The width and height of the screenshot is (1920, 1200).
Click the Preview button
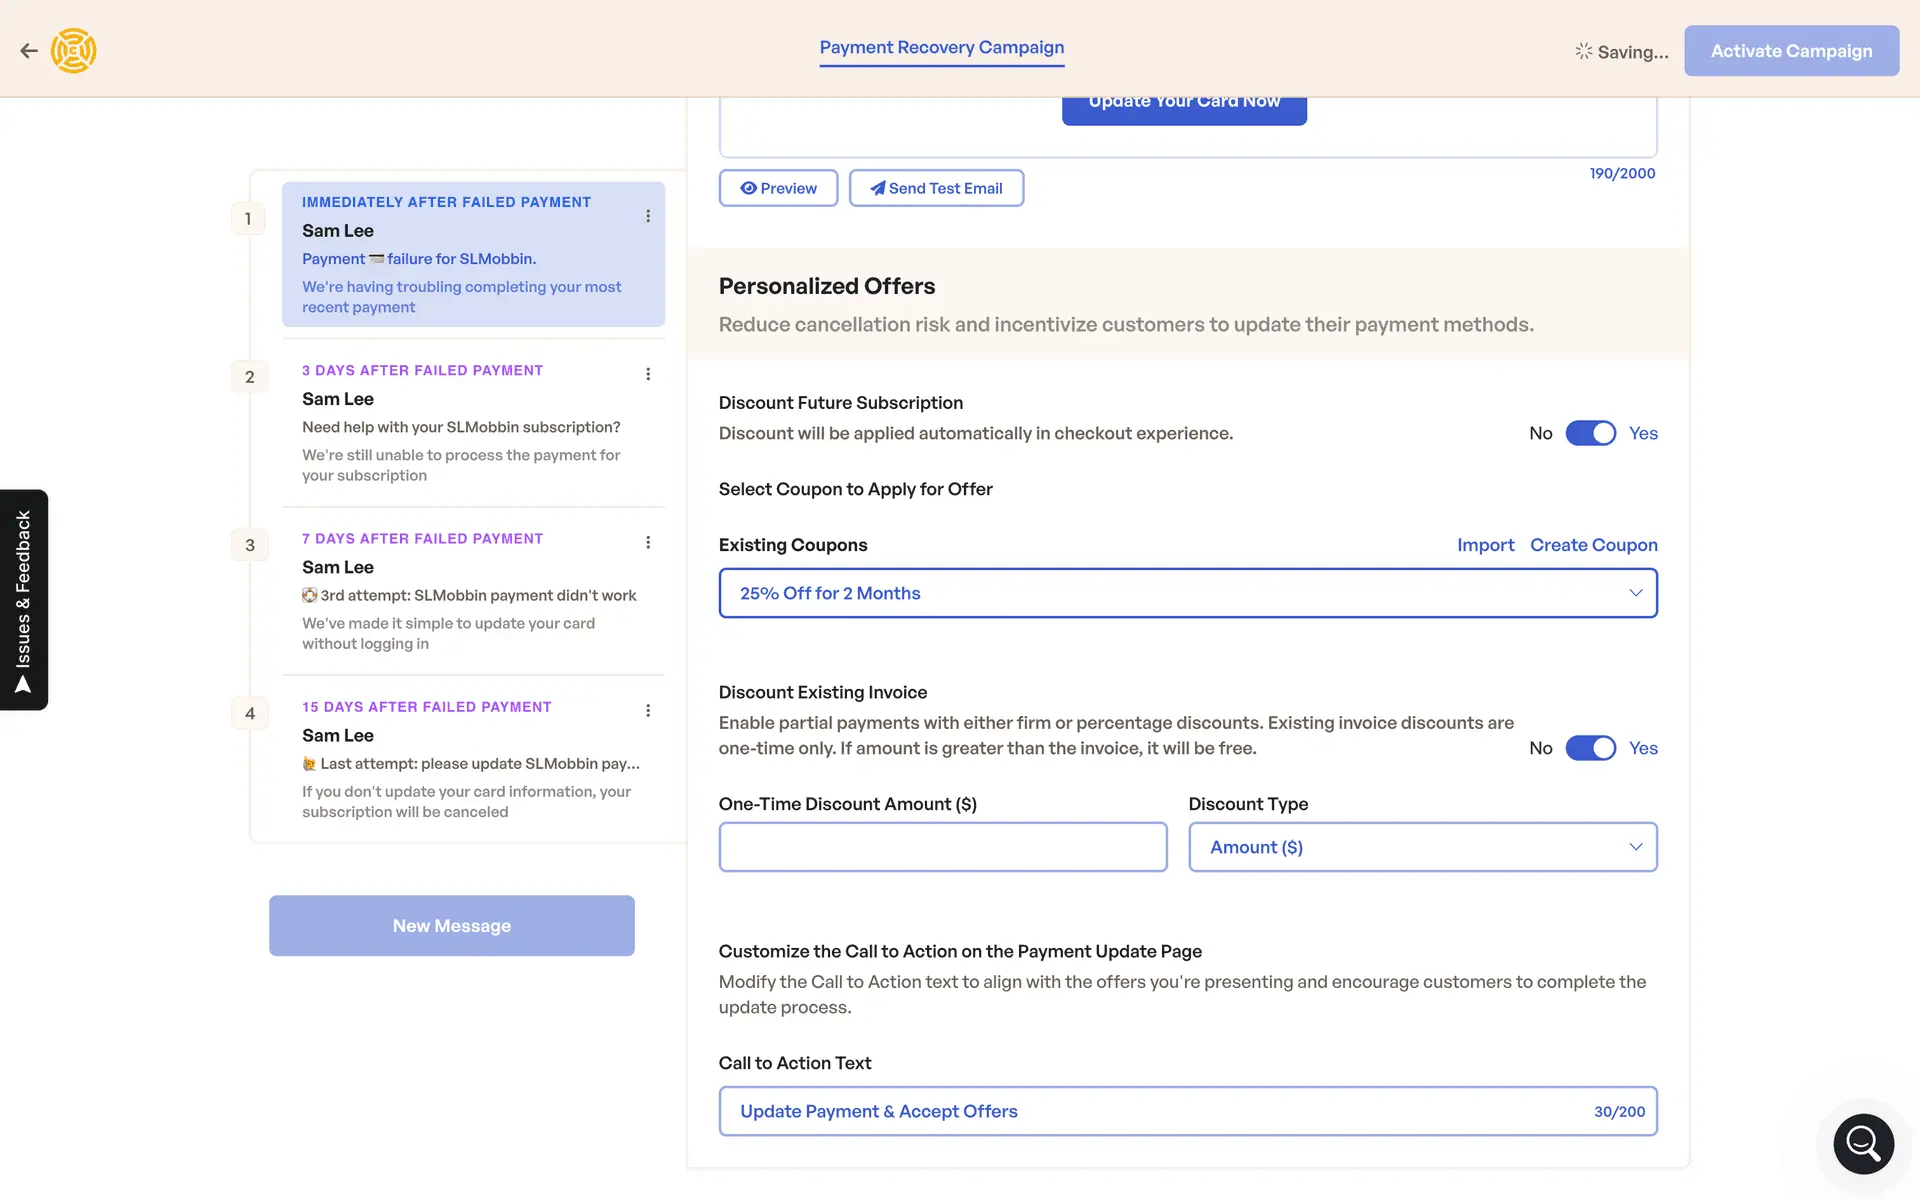[x=778, y=188]
